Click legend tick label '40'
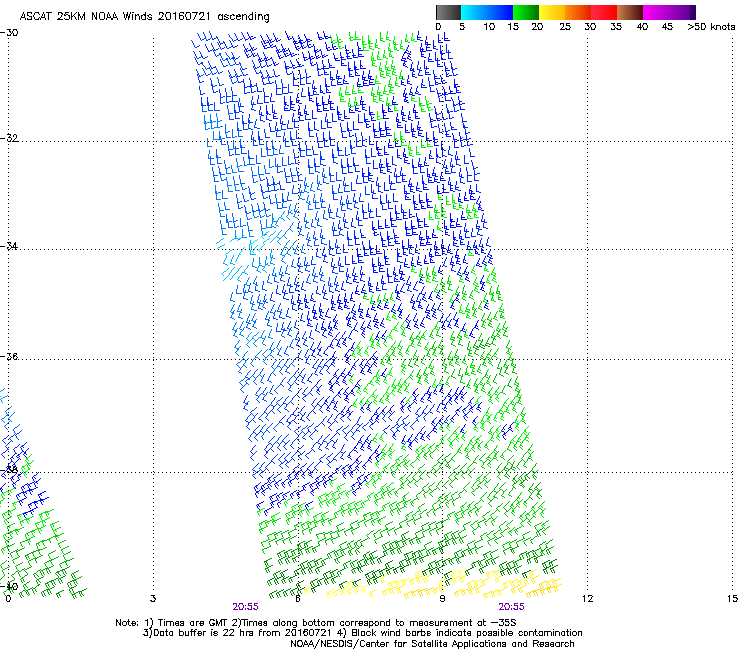 [642, 27]
